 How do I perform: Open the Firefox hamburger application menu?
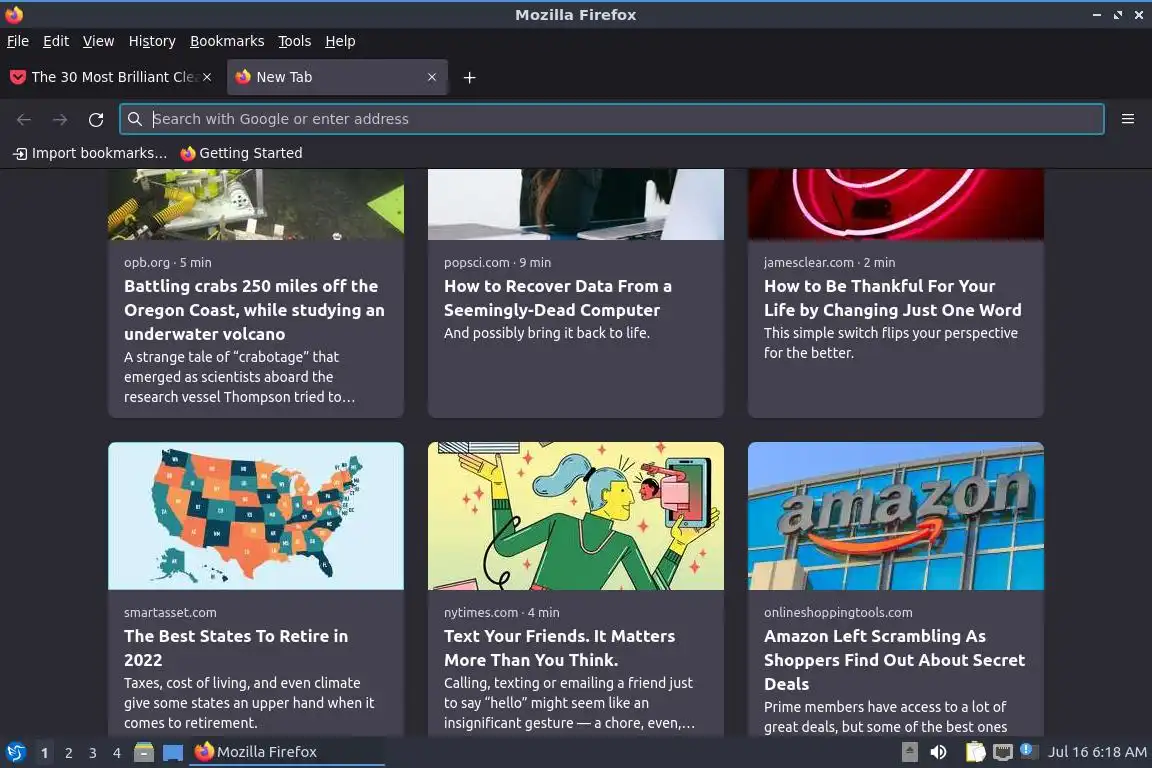click(x=1128, y=119)
